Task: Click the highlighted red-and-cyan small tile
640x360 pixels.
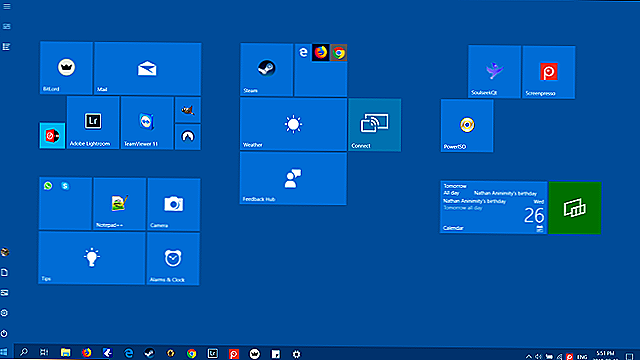Action: (52, 136)
